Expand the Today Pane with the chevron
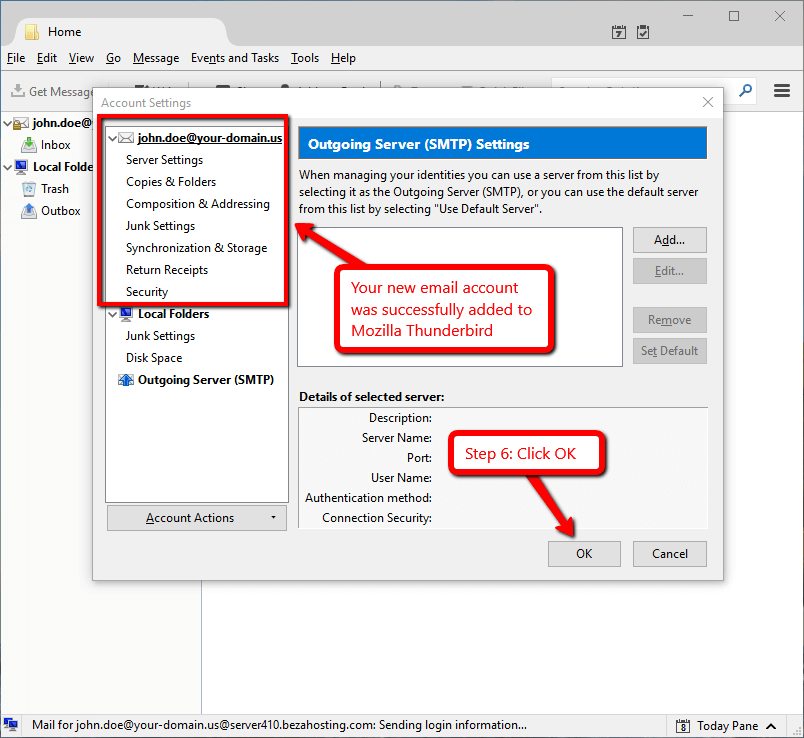This screenshot has height=738, width=804. 771,726
